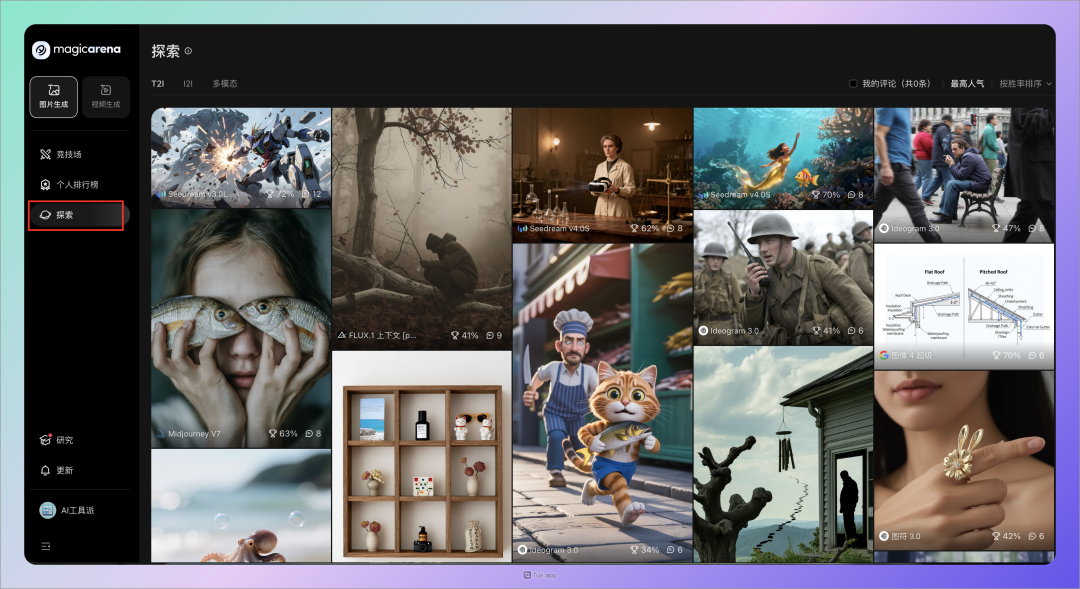Switch to the T2I tab
Image resolution: width=1080 pixels, height=589 pixels.
click(x=158, y=83)
